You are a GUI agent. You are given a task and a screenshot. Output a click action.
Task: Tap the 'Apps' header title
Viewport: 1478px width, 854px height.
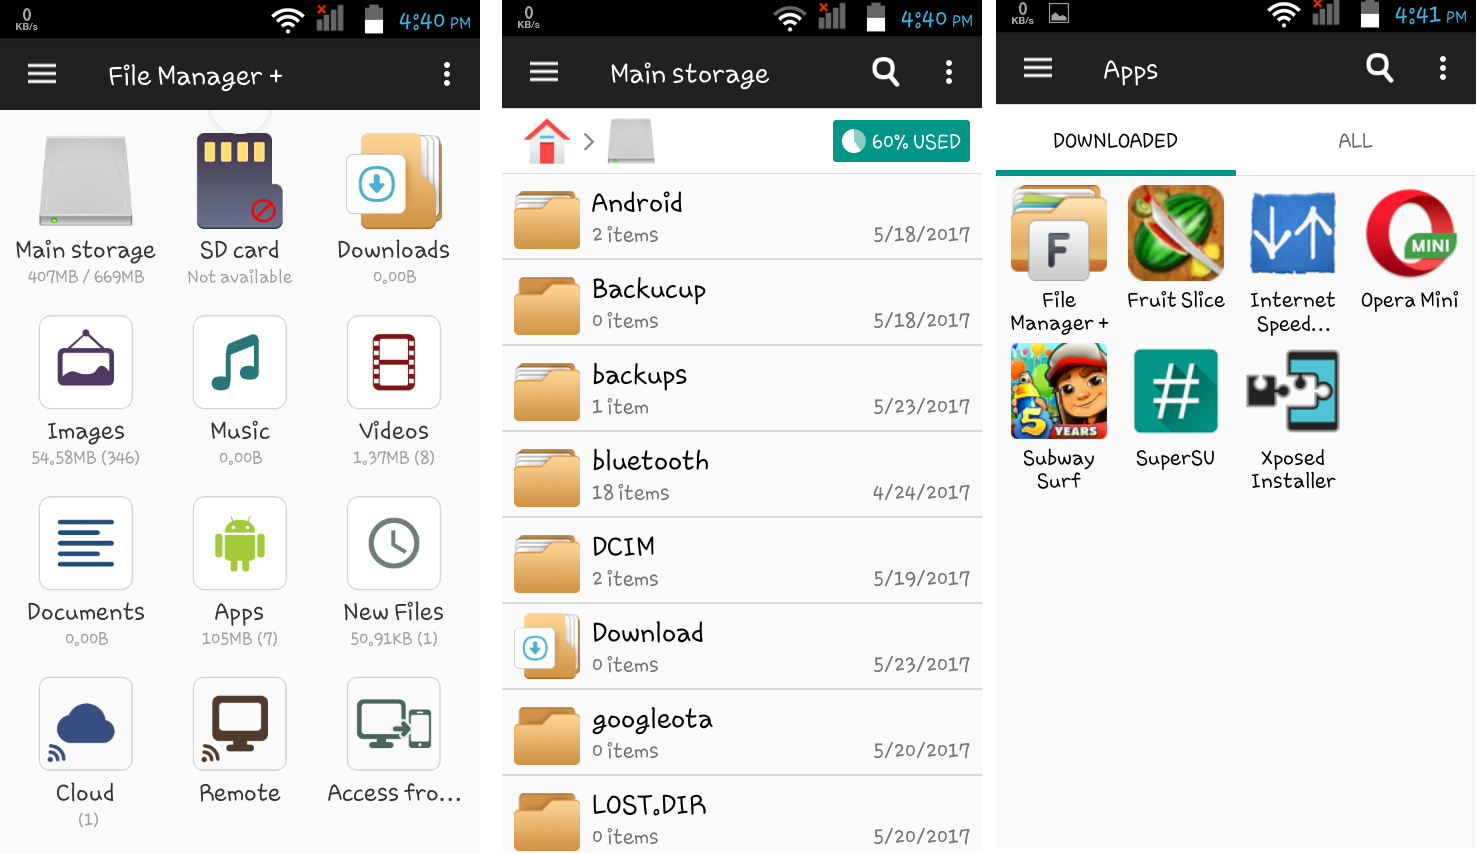click(x=1131, y=71)
